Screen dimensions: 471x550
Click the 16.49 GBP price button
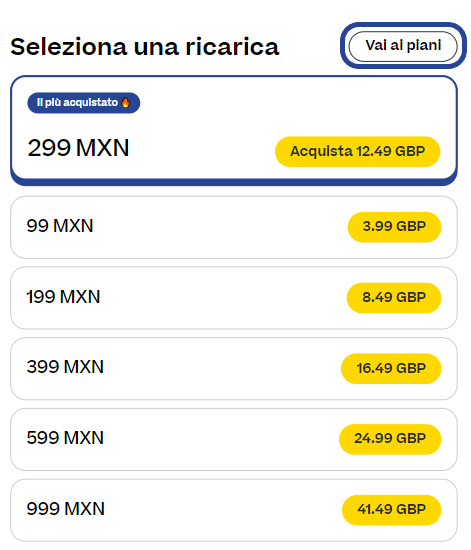[x=391, y=369]
